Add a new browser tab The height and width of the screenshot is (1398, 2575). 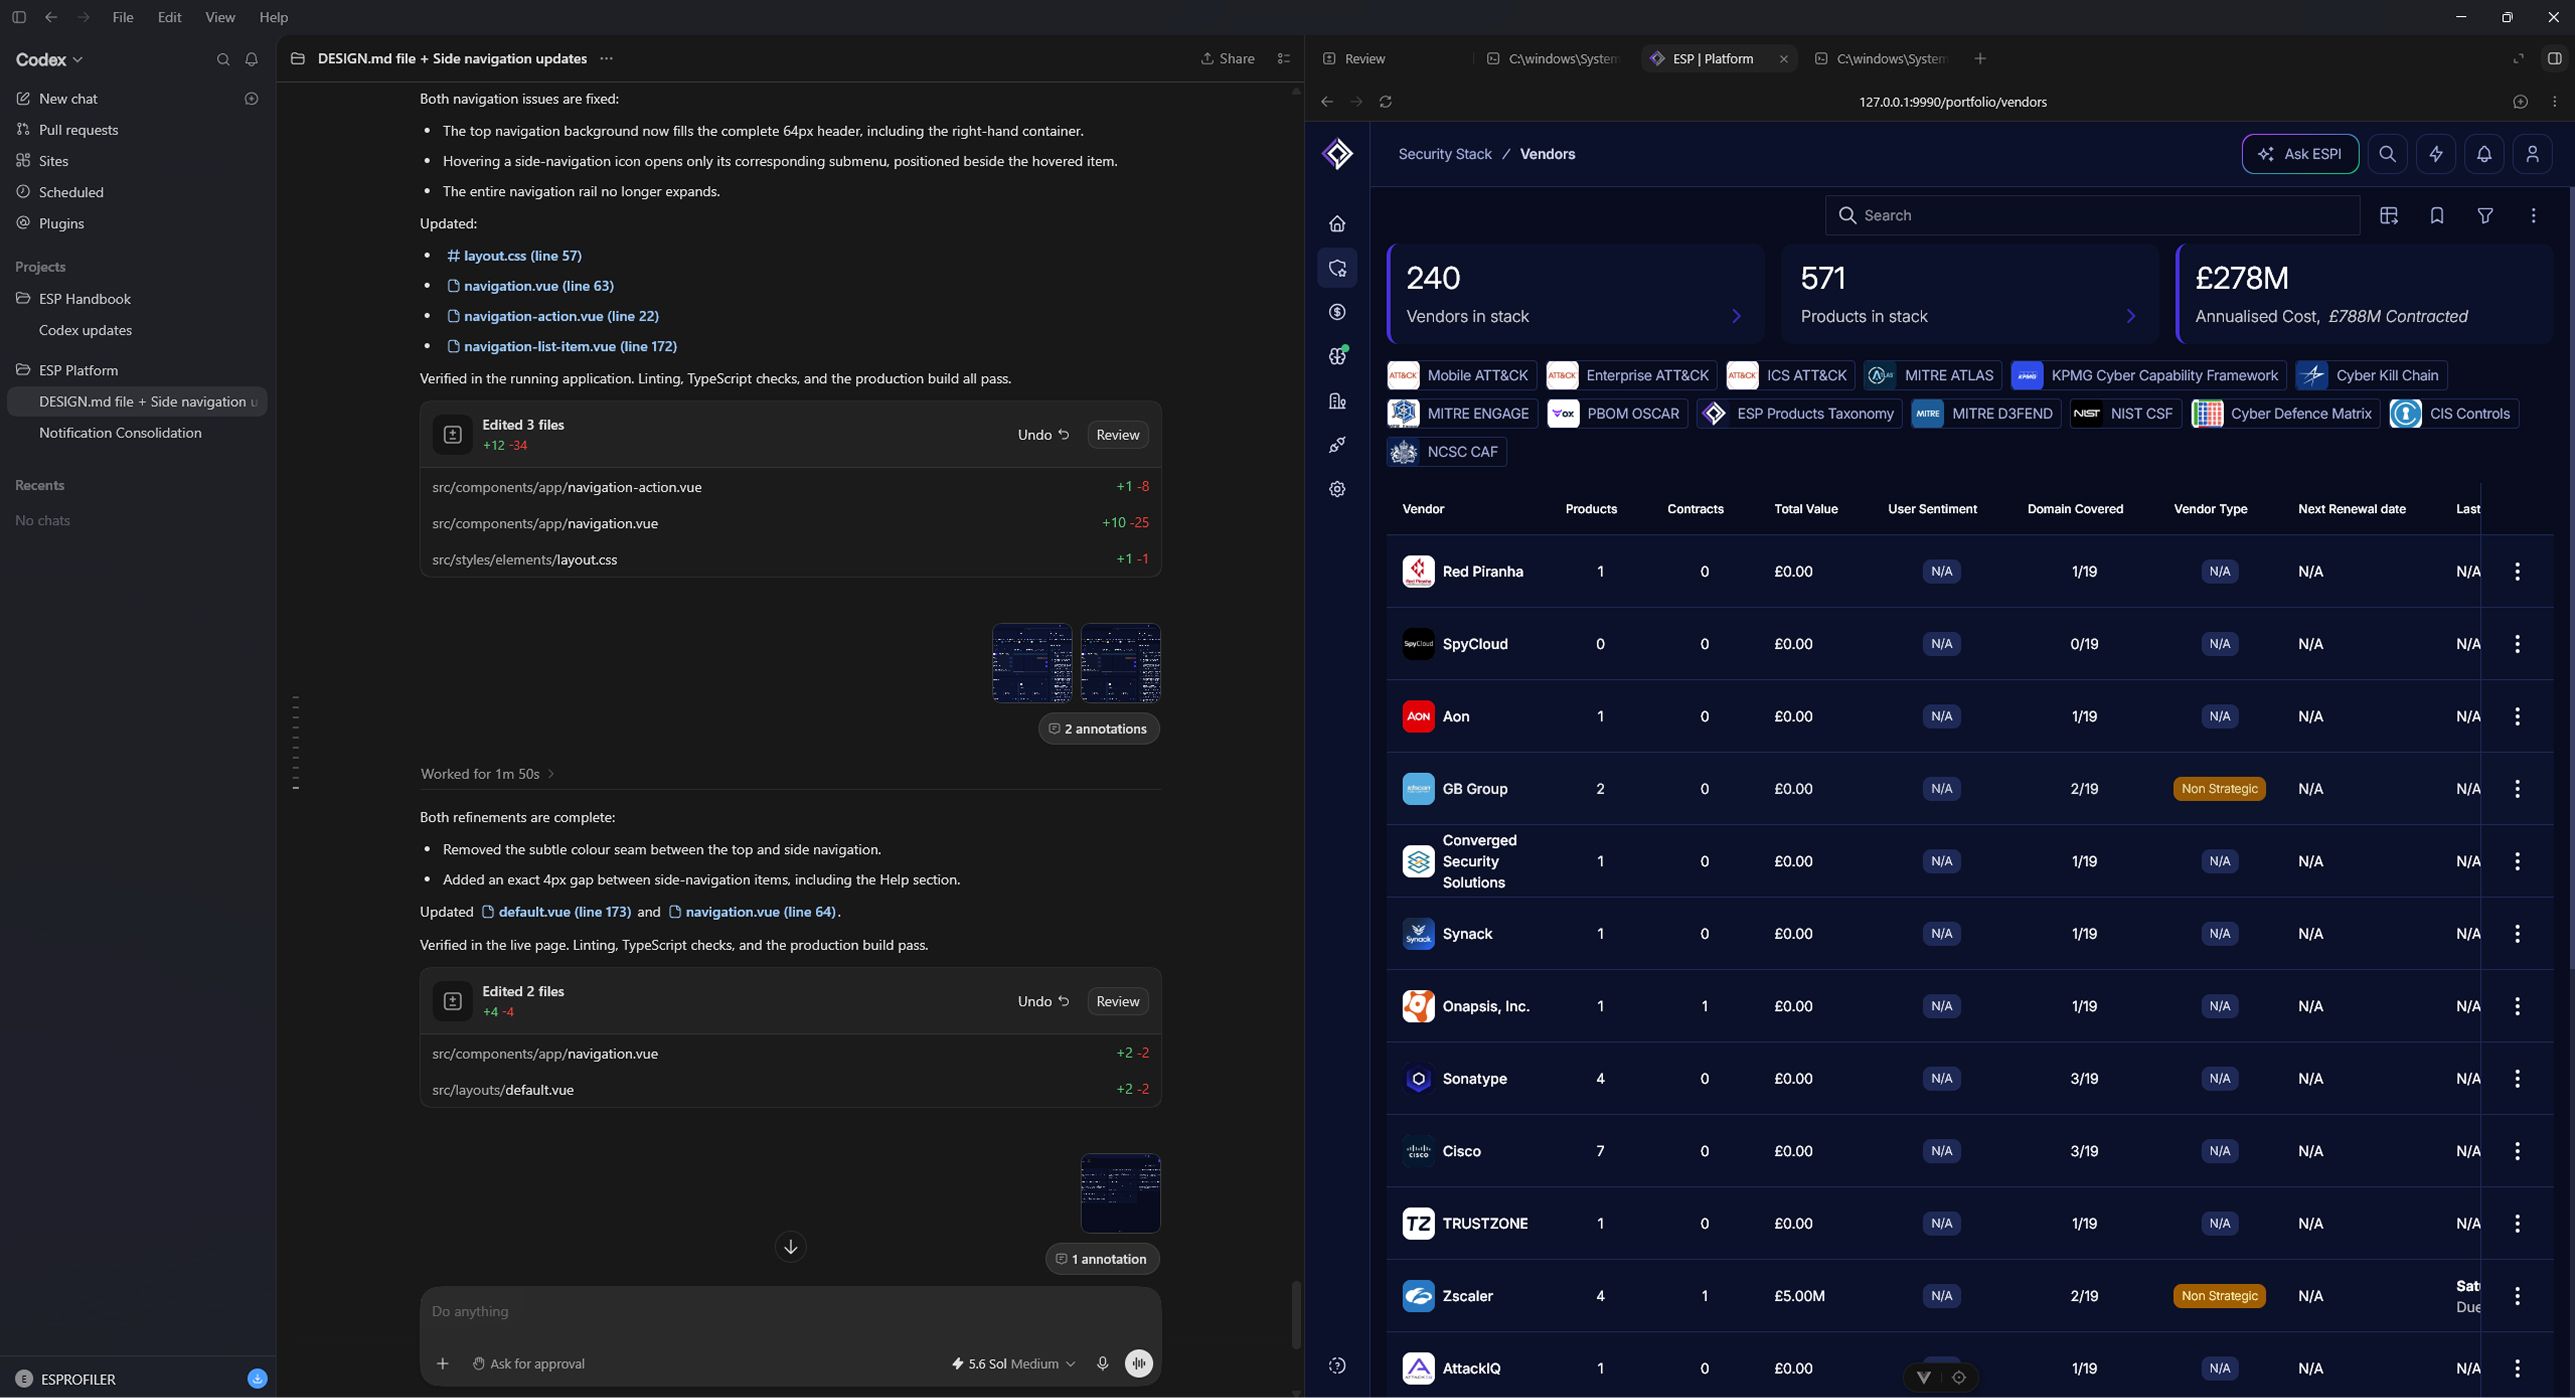point(1980,59)
